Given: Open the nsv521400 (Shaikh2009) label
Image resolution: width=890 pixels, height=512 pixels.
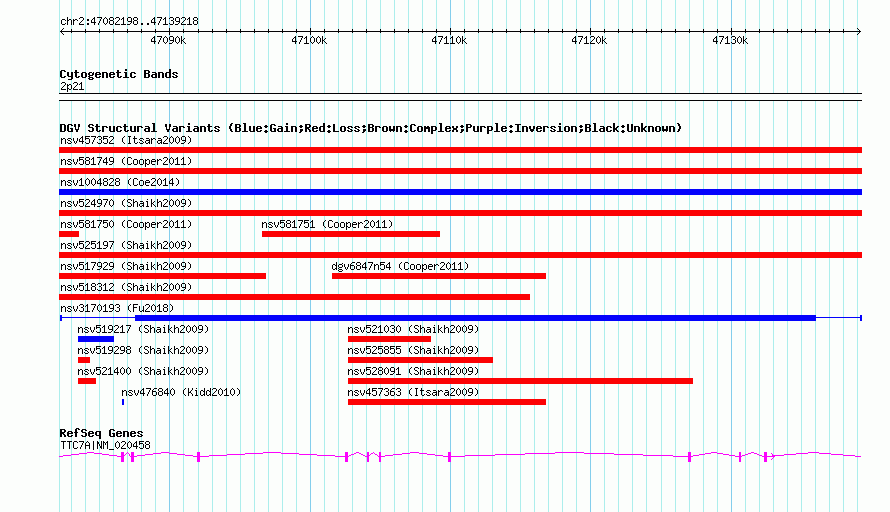Looking at the screenshot, I should tap(143, 371).
